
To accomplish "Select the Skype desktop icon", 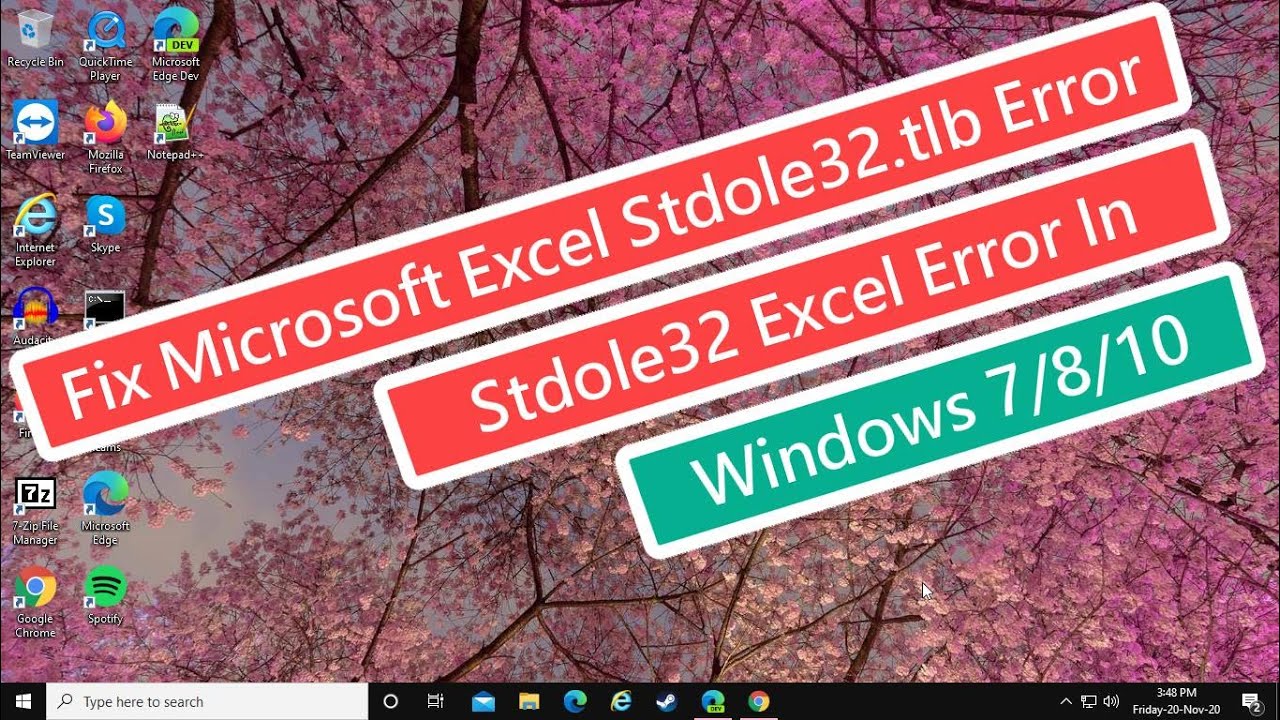I will [105, 224].
